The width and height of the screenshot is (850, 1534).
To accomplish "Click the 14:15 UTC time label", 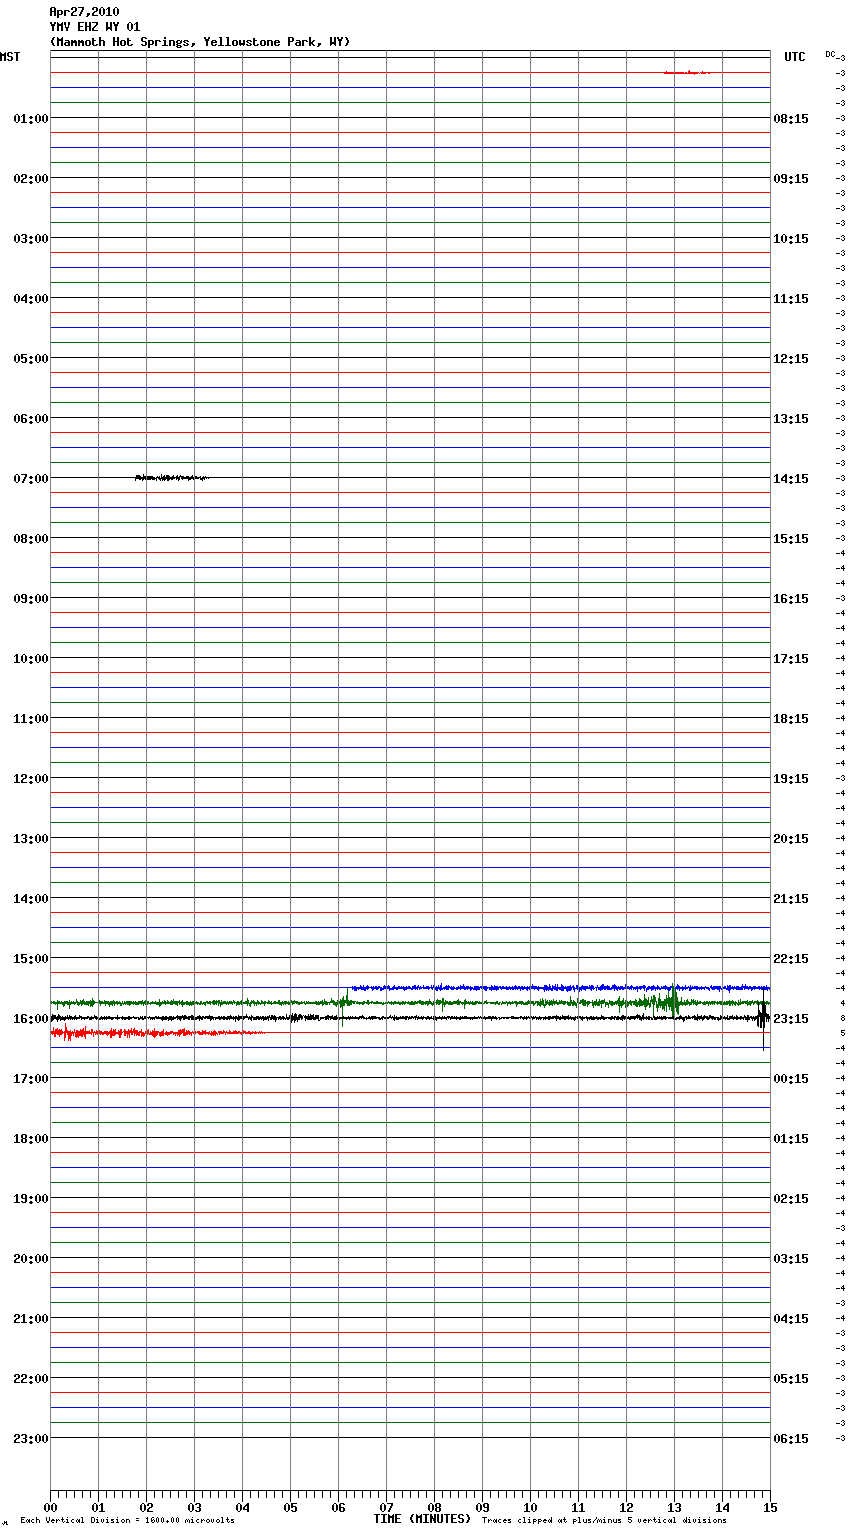I will click(791, 479).
